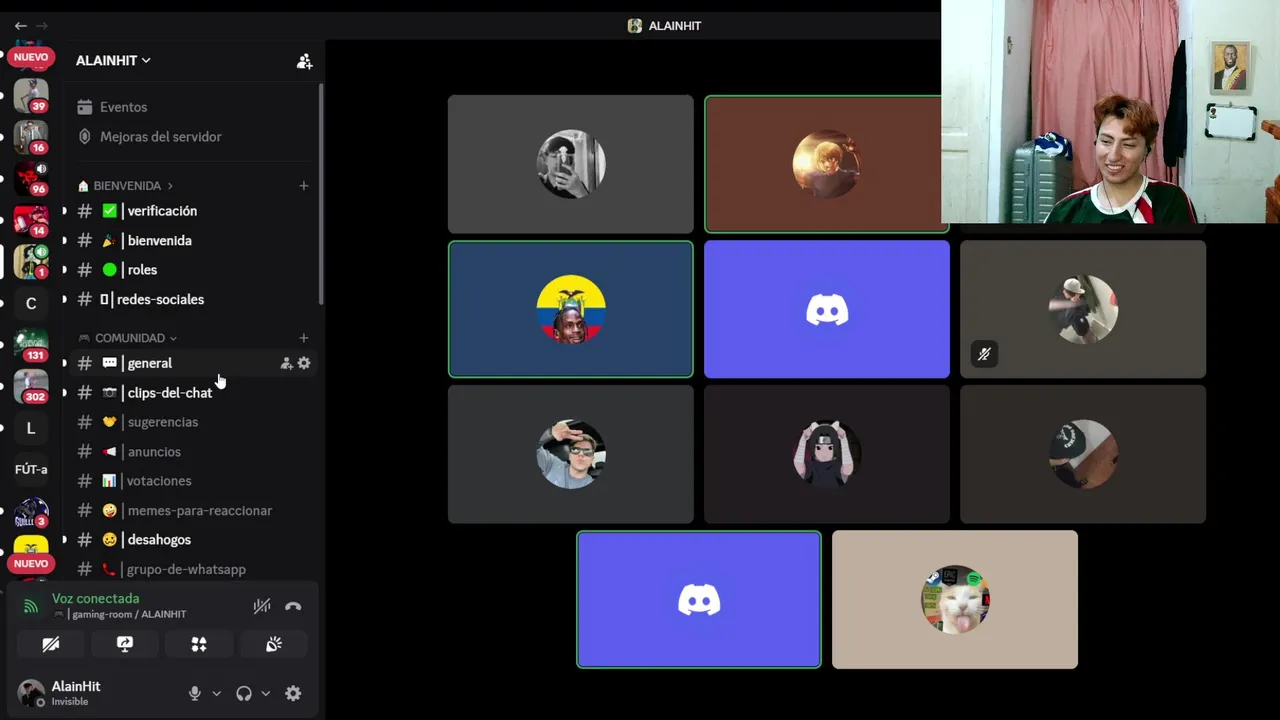This screenshot has width=1280, height=720.
Task: Open the sugerencias channel
Action: tap(190, 422)
